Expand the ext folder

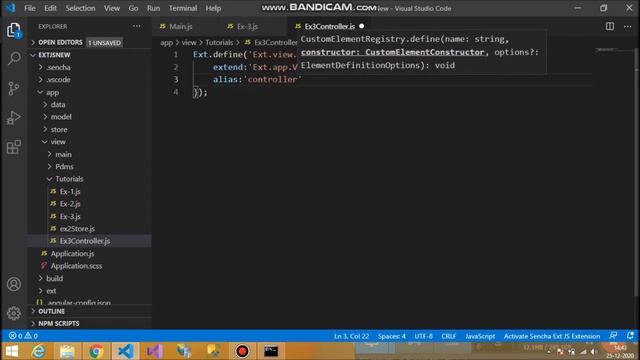pos(51,291)
